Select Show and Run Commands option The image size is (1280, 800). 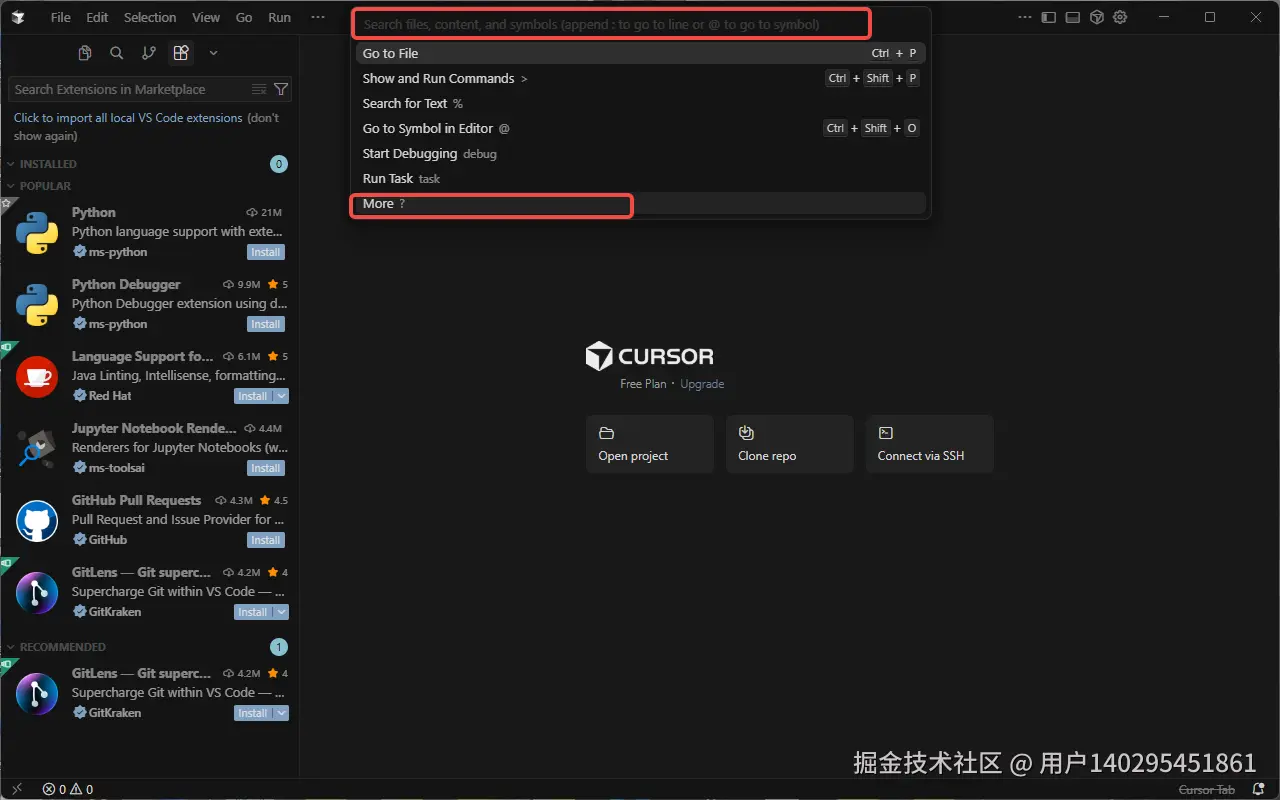point(641,78)
